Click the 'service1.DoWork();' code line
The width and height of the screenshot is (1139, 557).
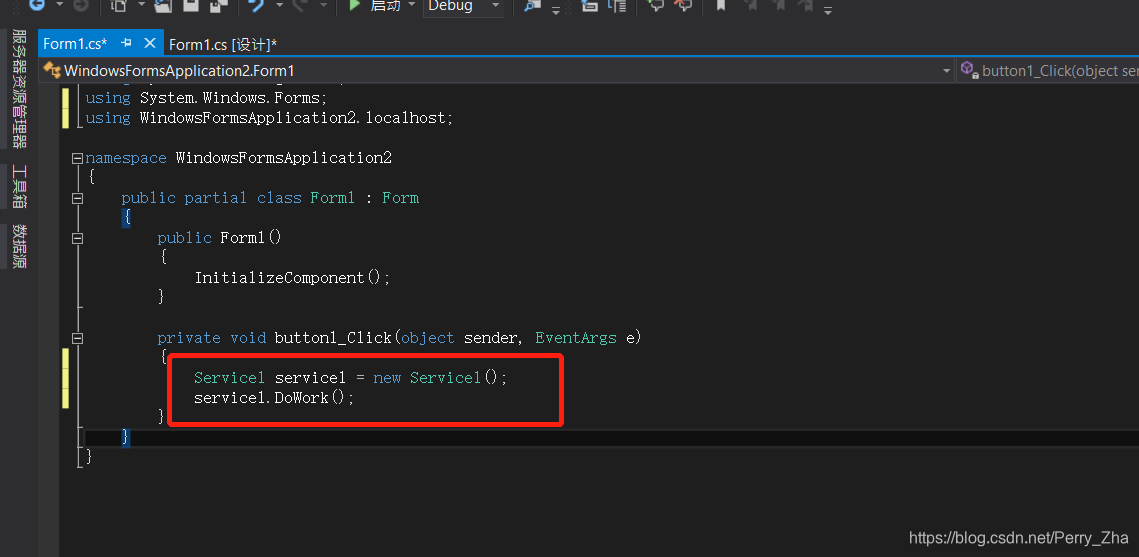point(274,398)
